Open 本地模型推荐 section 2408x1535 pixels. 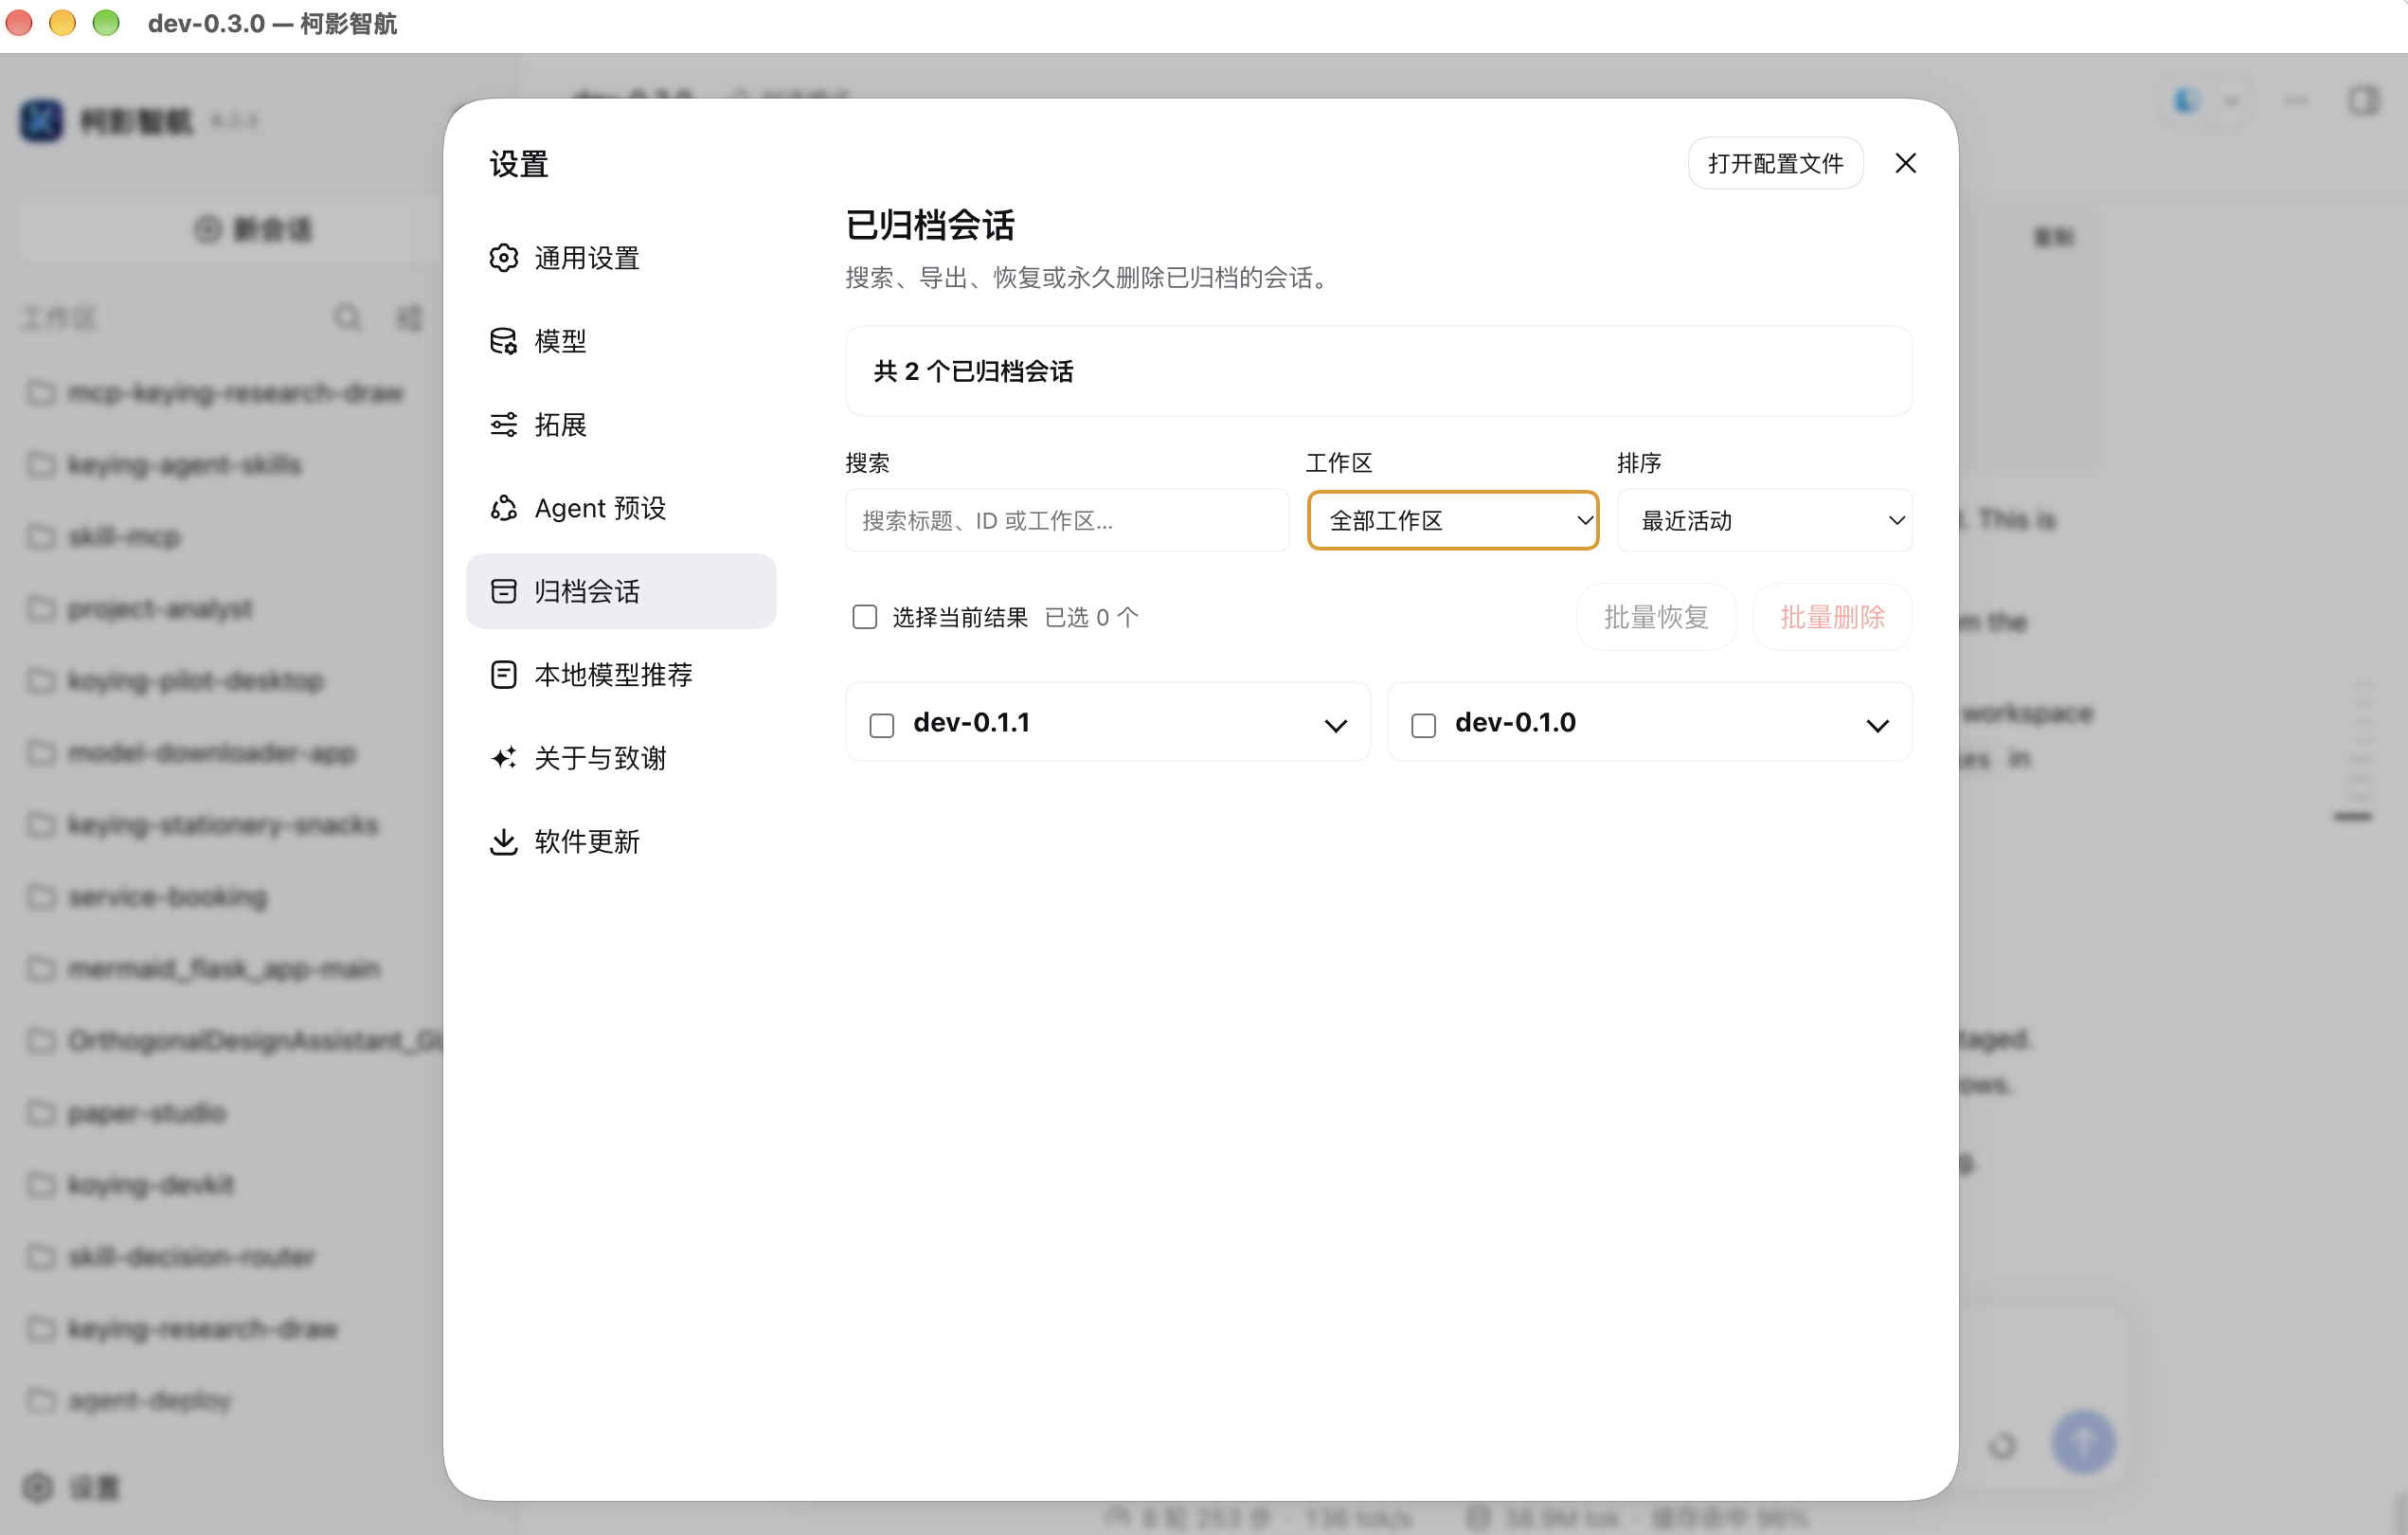click(x=621, y=674)
